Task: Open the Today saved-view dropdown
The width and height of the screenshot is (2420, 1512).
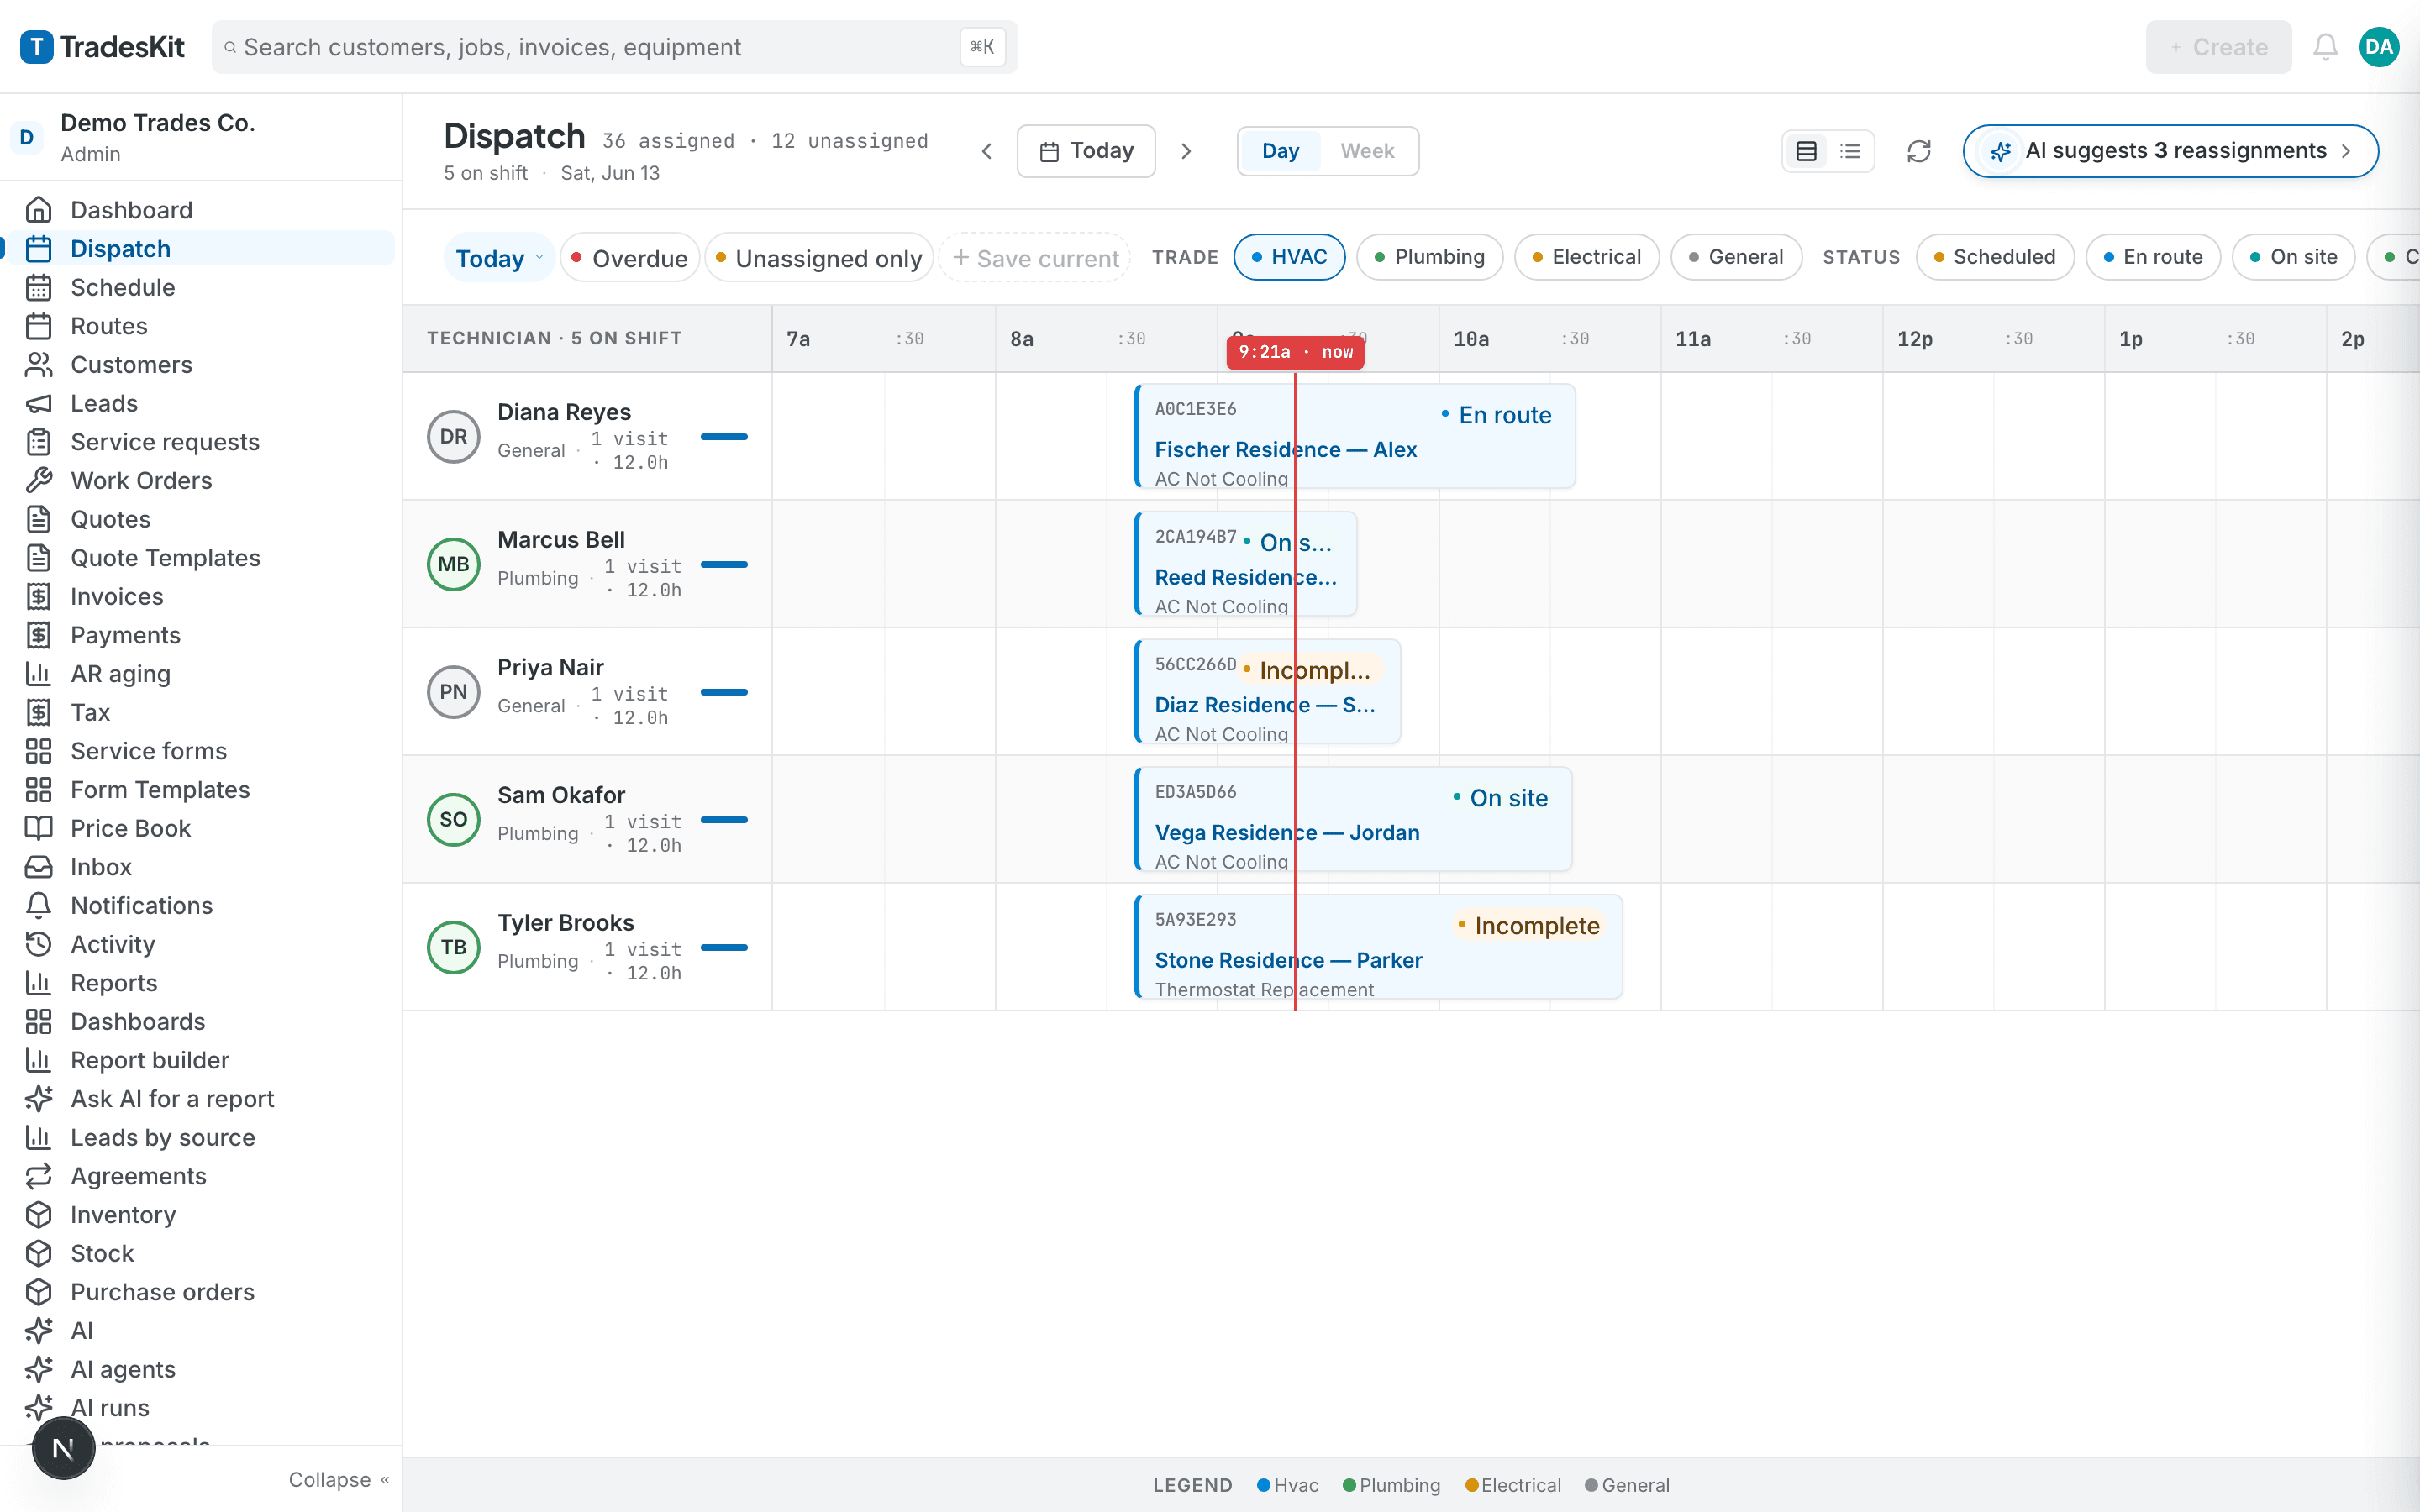Action: 498,258
